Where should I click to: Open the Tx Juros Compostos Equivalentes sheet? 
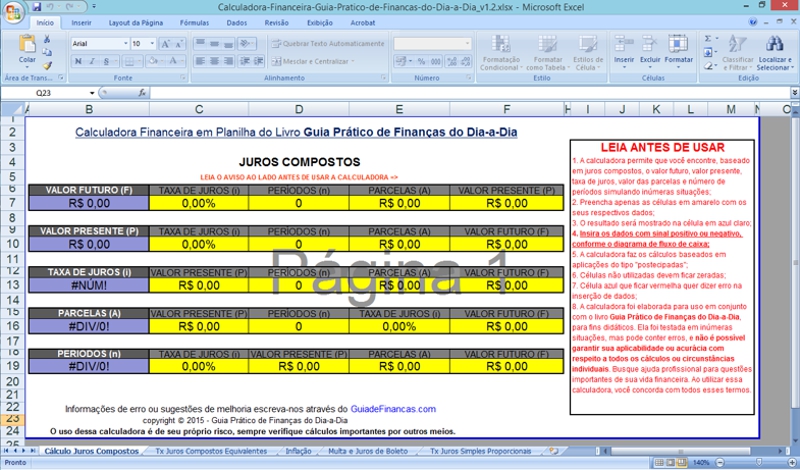[211, 451]
